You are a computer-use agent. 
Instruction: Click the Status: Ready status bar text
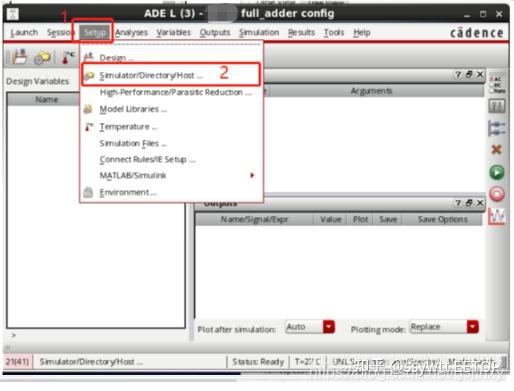point(258,362)
